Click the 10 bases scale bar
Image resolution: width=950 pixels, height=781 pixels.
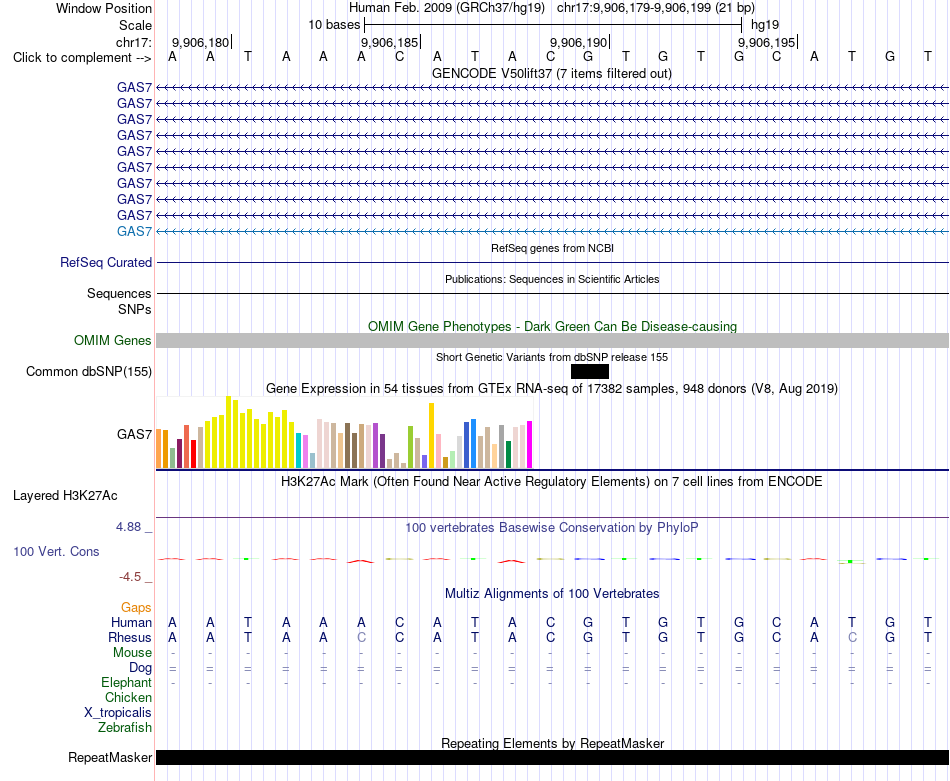(553, 25)
